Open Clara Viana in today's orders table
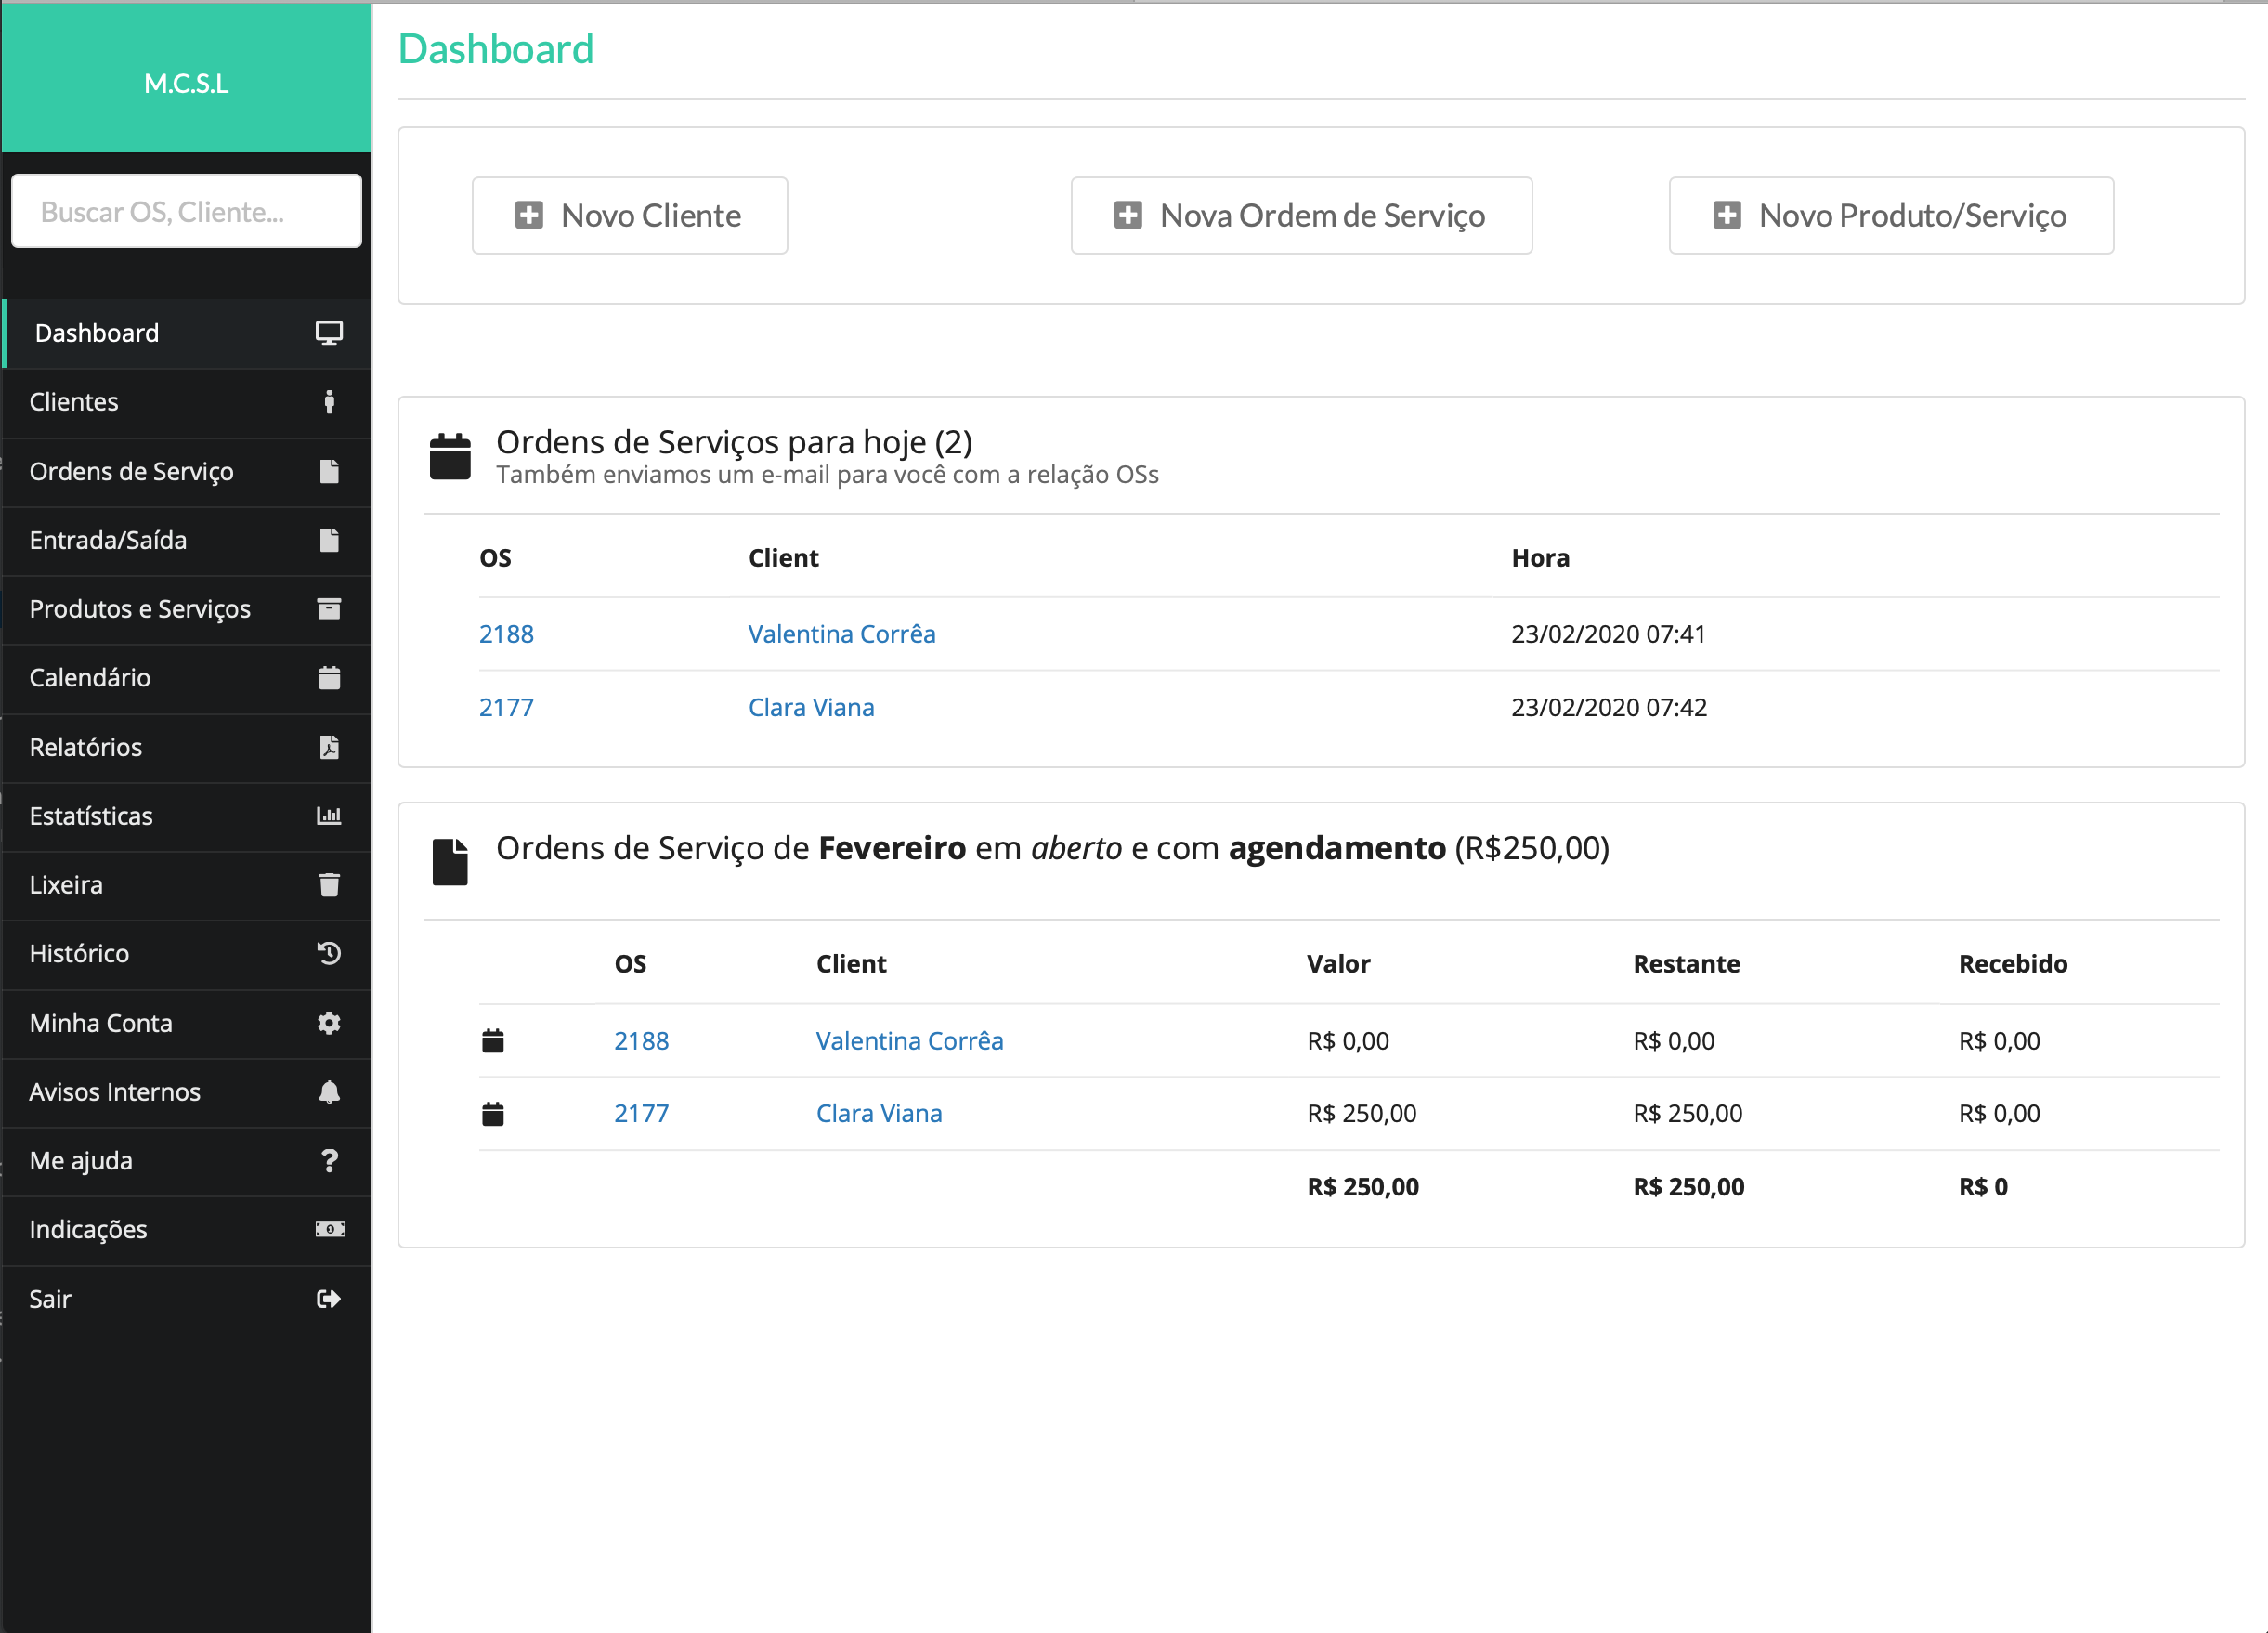2268x1633 pixels. pos(811,707)
